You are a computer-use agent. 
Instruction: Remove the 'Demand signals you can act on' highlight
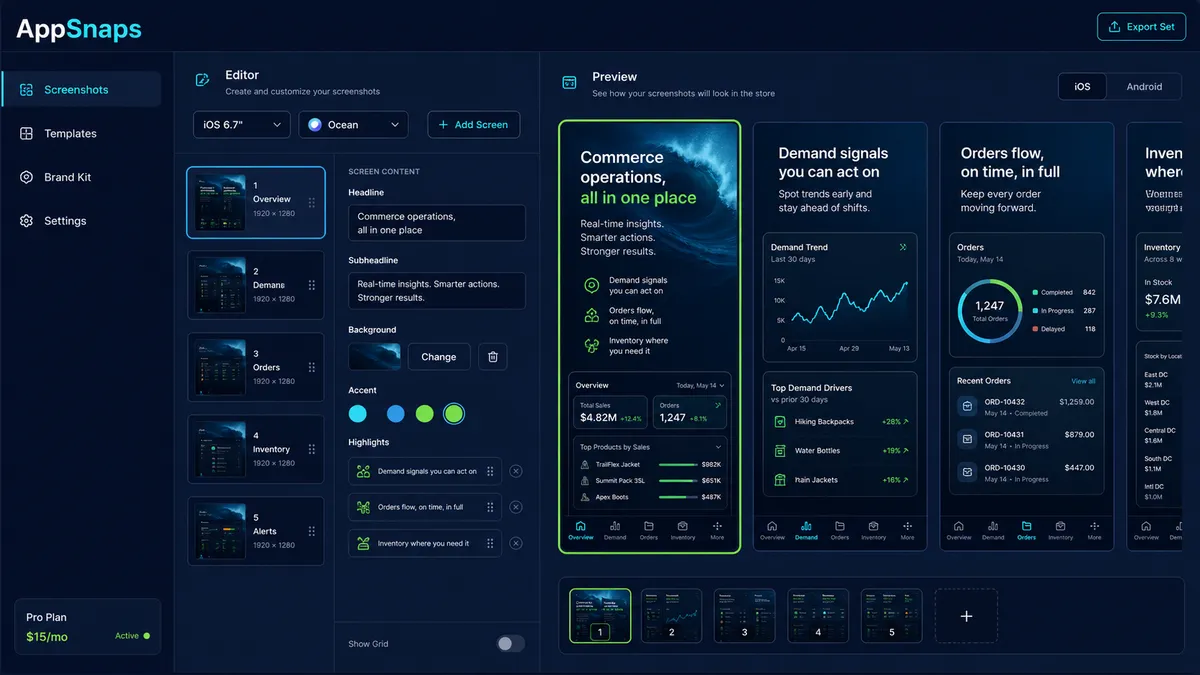pos(516,471)
